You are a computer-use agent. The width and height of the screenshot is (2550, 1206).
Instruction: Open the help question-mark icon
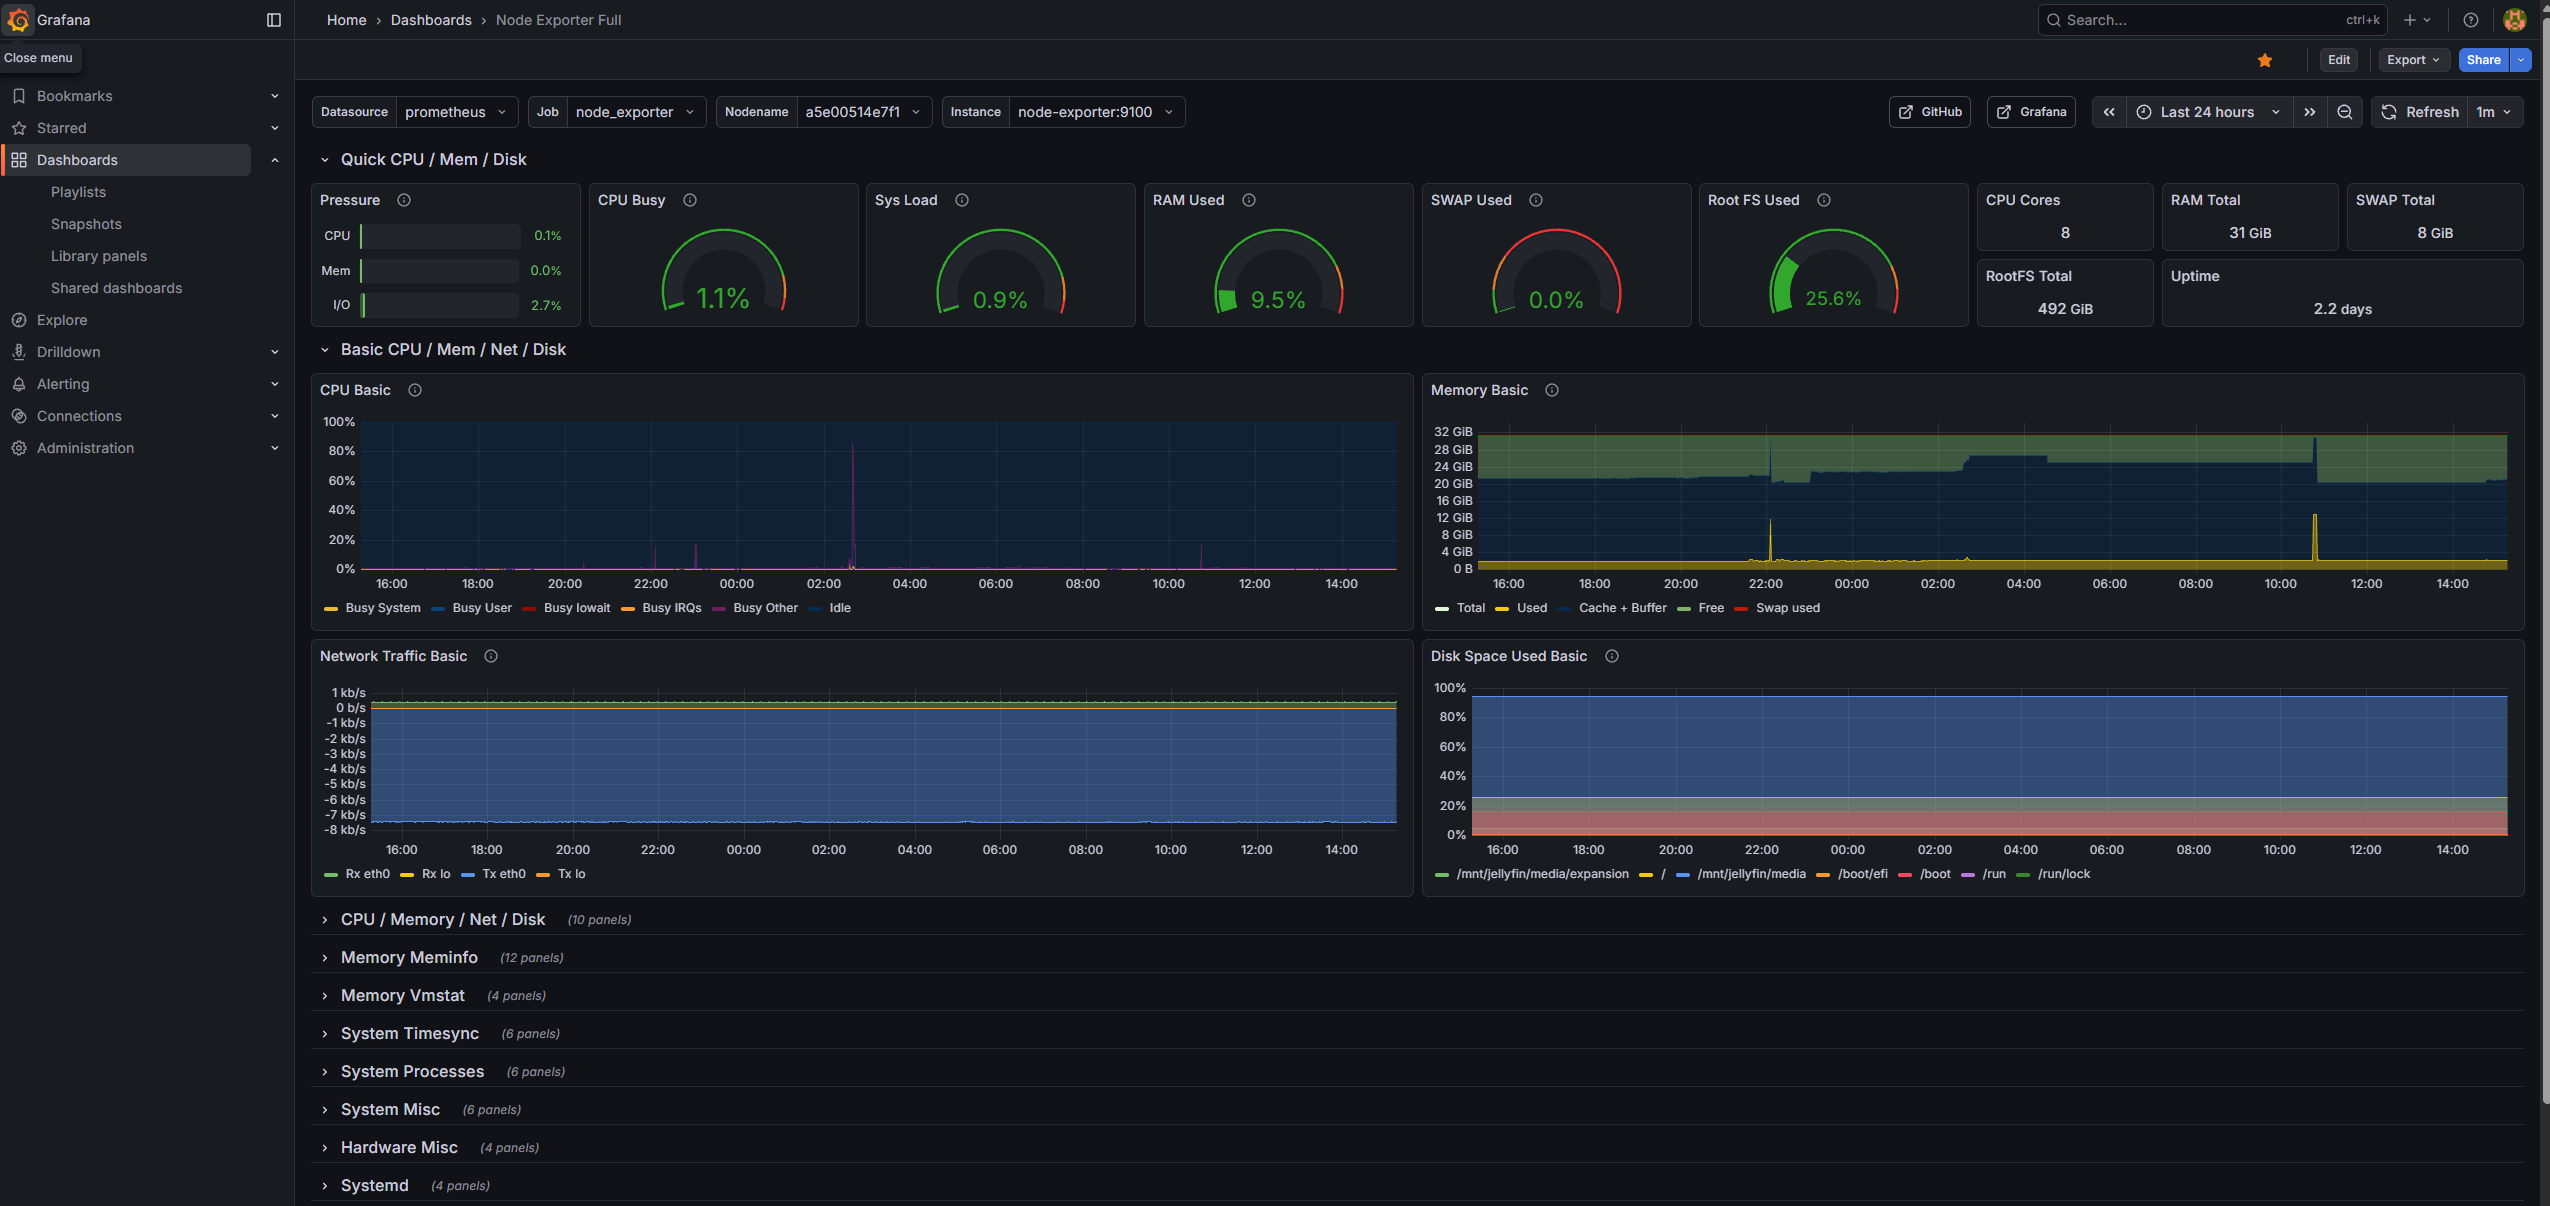click(x=2471, y=20)
